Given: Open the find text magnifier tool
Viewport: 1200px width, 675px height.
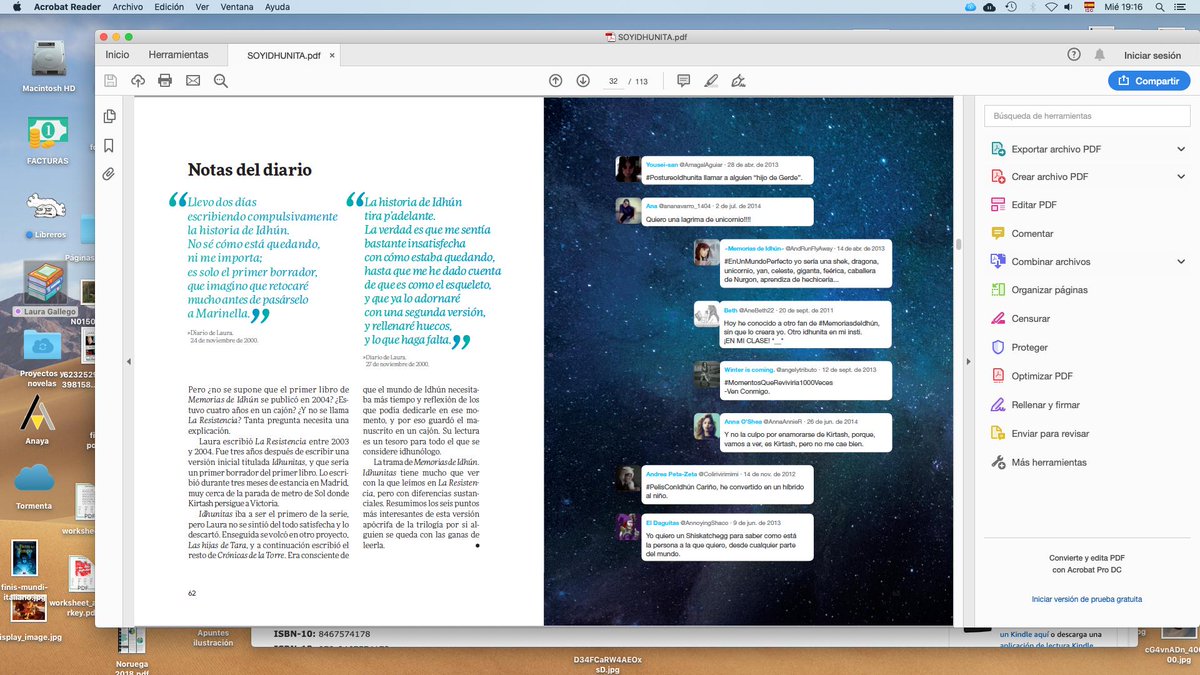Looking at the screenshot, I should [221, 81].
